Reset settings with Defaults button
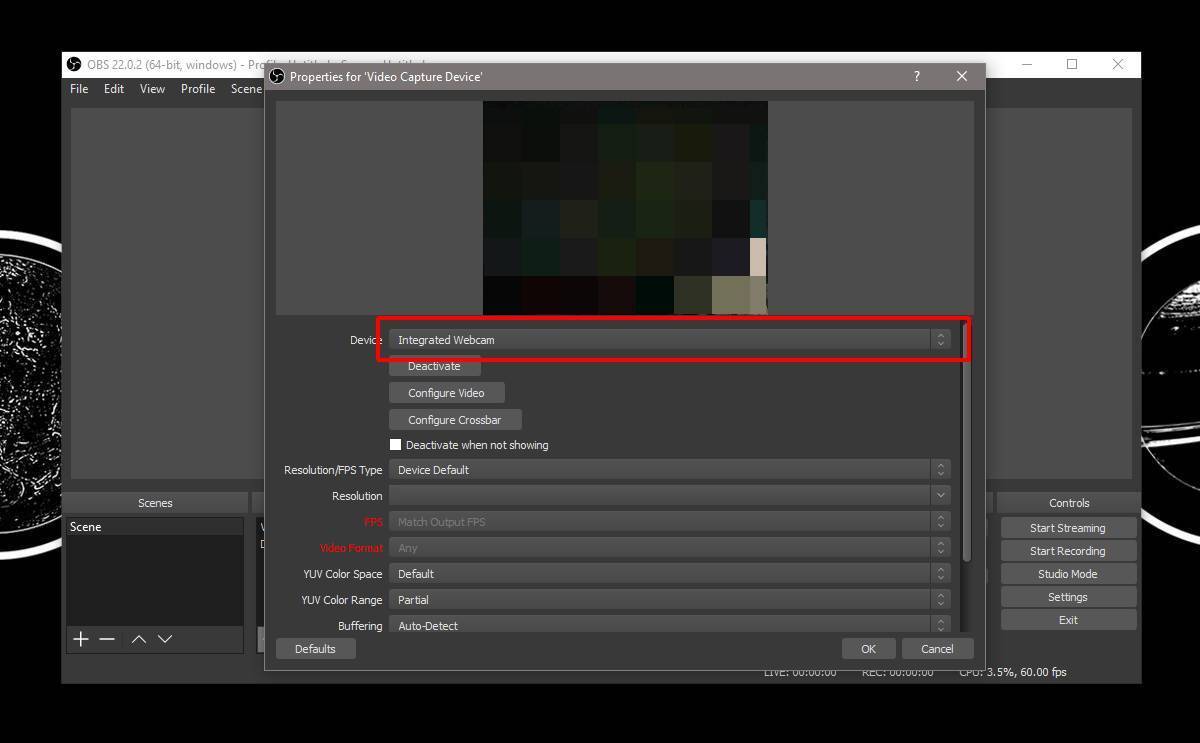 [x=315, y=649]
